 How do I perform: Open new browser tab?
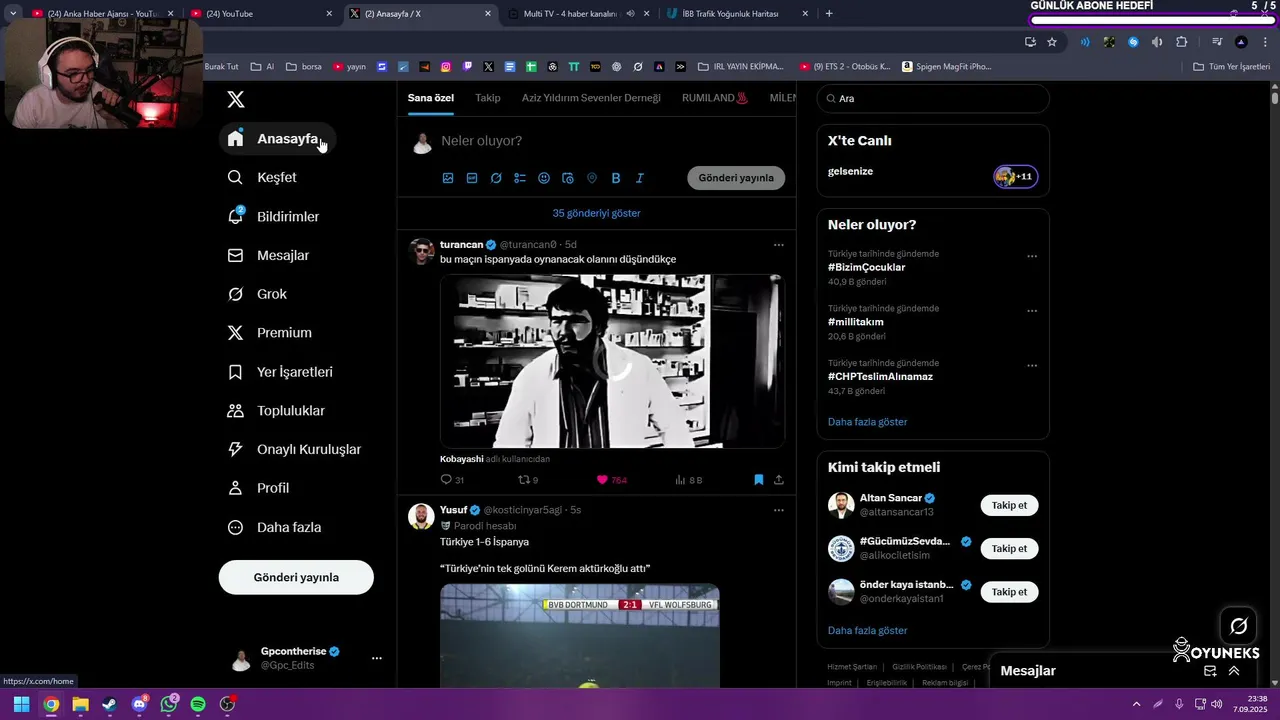click(x=829, y=14)
